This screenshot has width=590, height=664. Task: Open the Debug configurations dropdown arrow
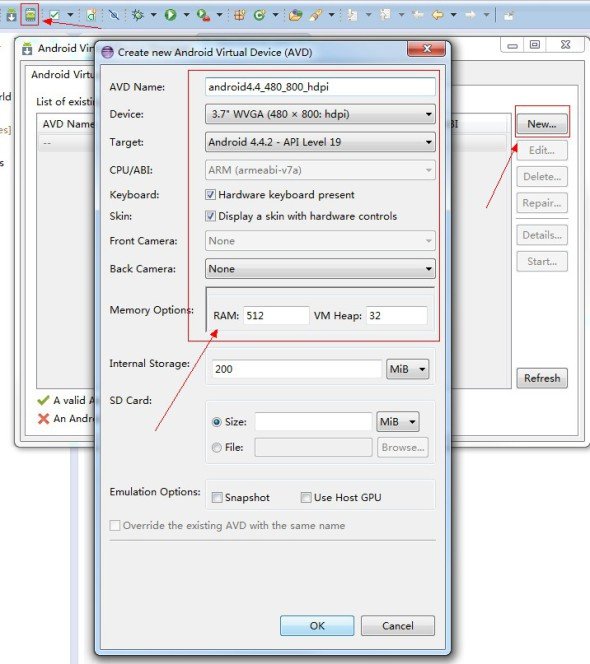tap(153, 15)
